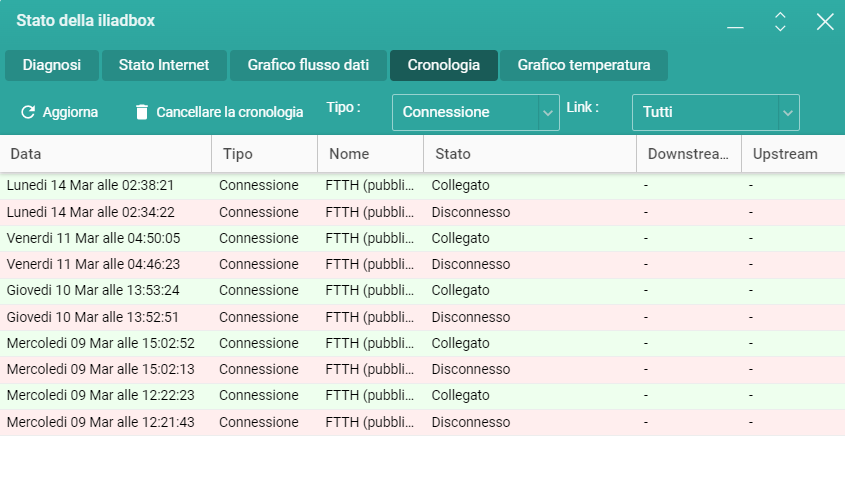Click the Upstream column header

[x=793, y=154]
